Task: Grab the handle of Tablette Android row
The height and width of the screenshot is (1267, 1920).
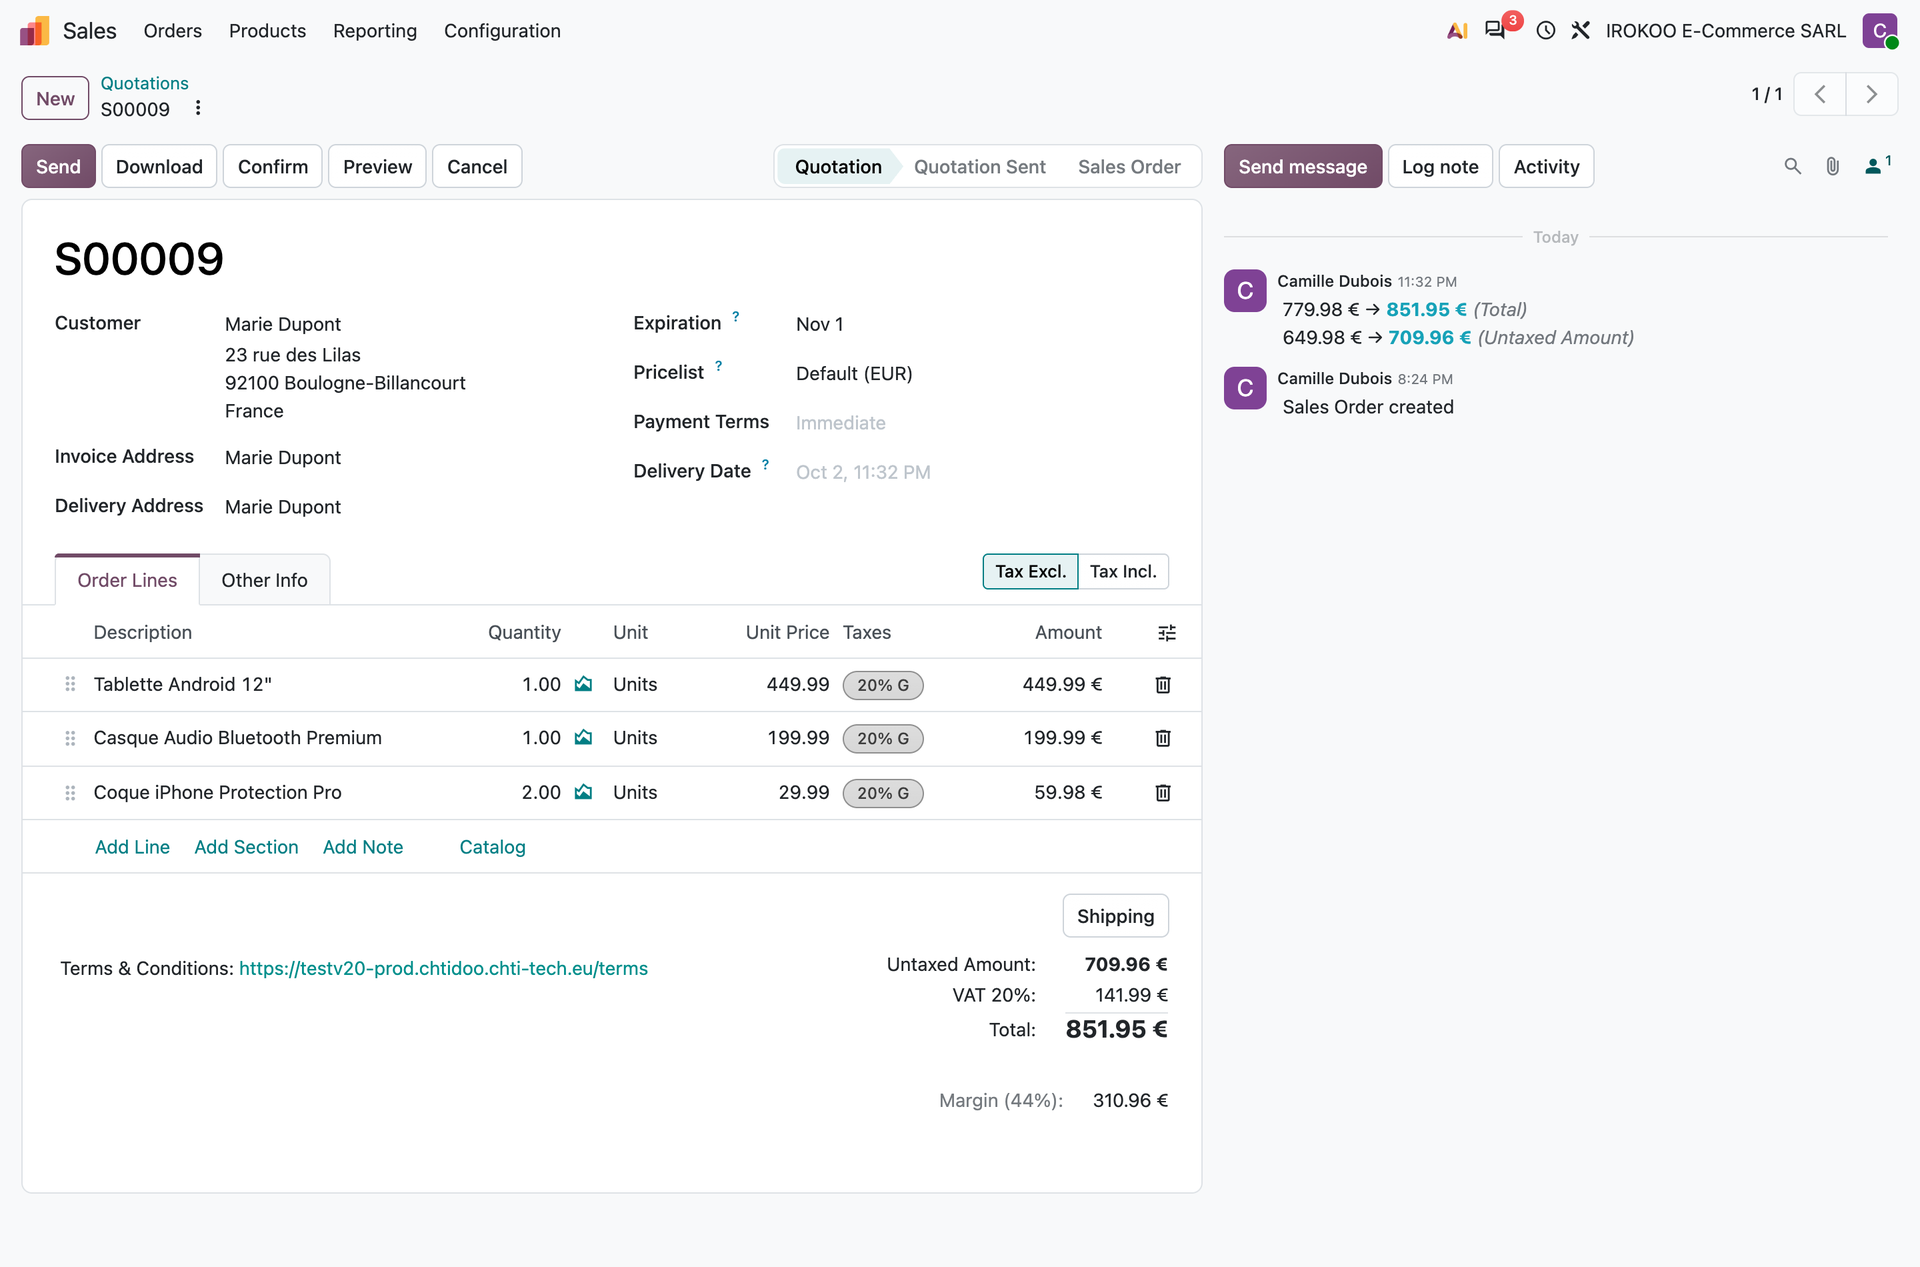Action: pyautogui.click(x=70, y=684)
